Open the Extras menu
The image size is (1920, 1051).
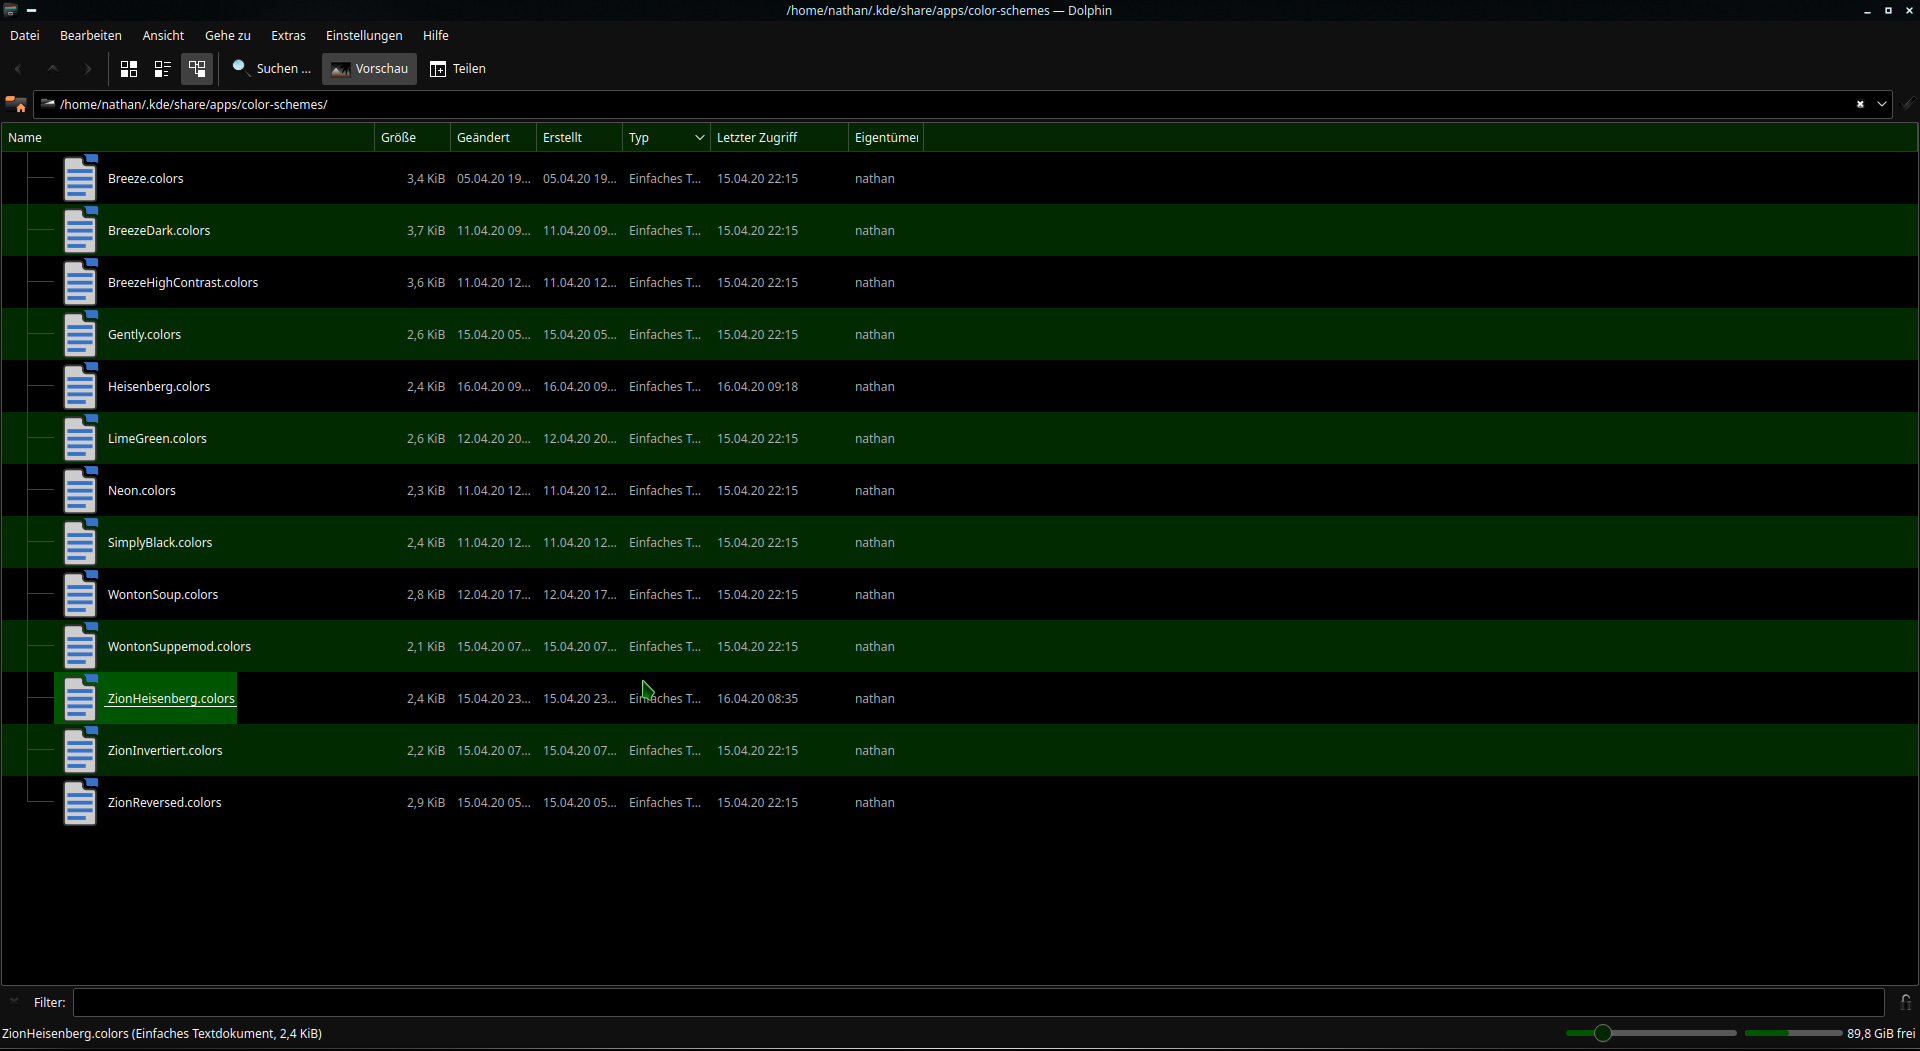click(288, 36)
